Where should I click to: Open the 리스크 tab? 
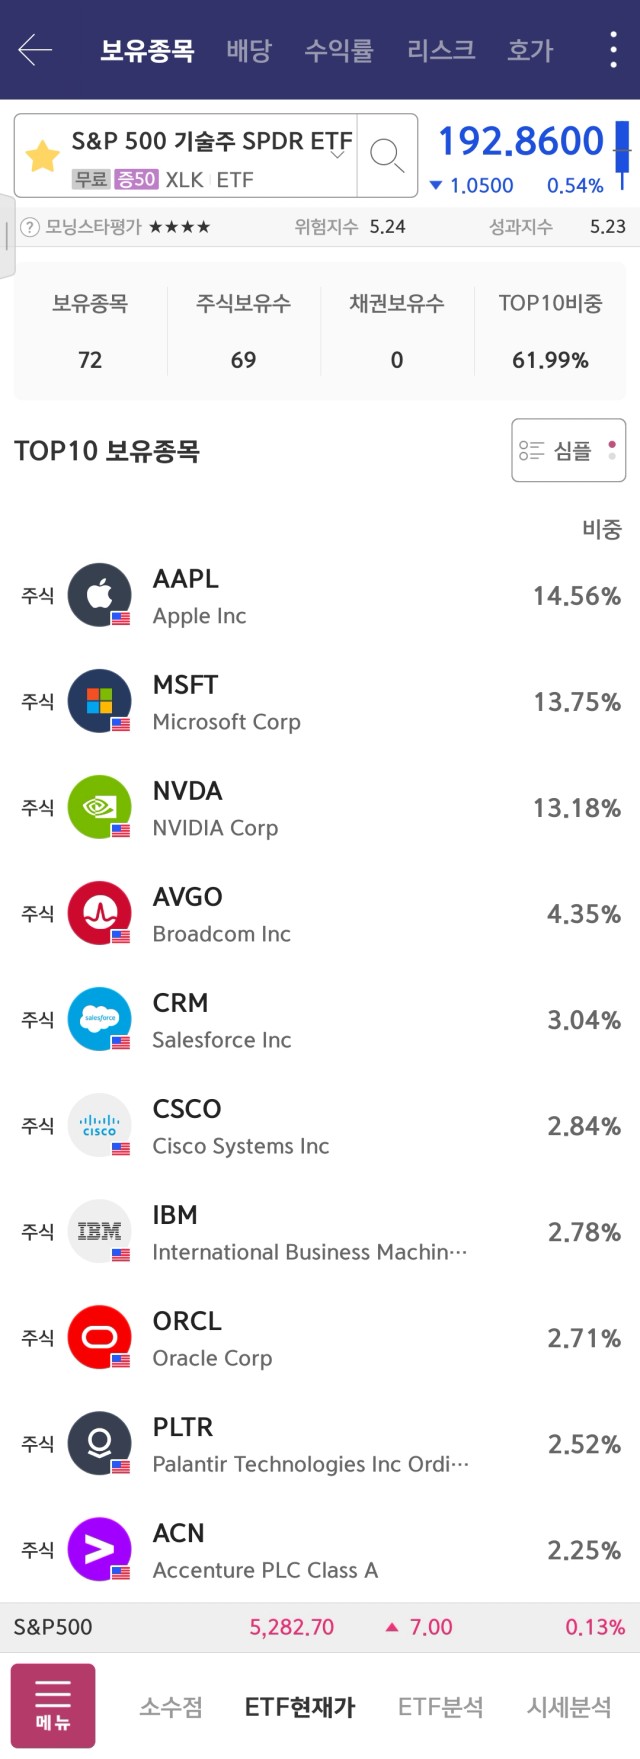[x=441, y=50]
